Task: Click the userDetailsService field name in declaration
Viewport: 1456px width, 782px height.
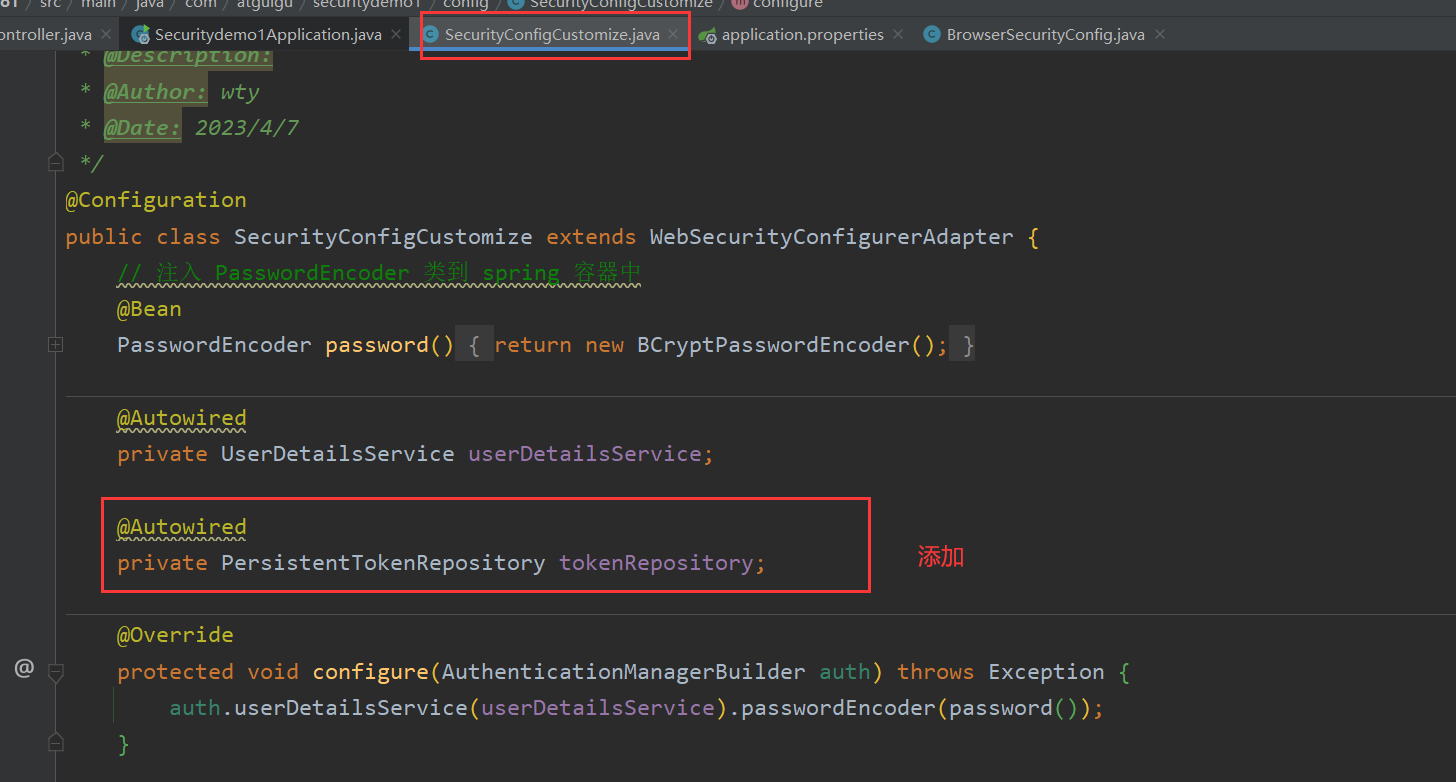Action: (x=585, y=454)
